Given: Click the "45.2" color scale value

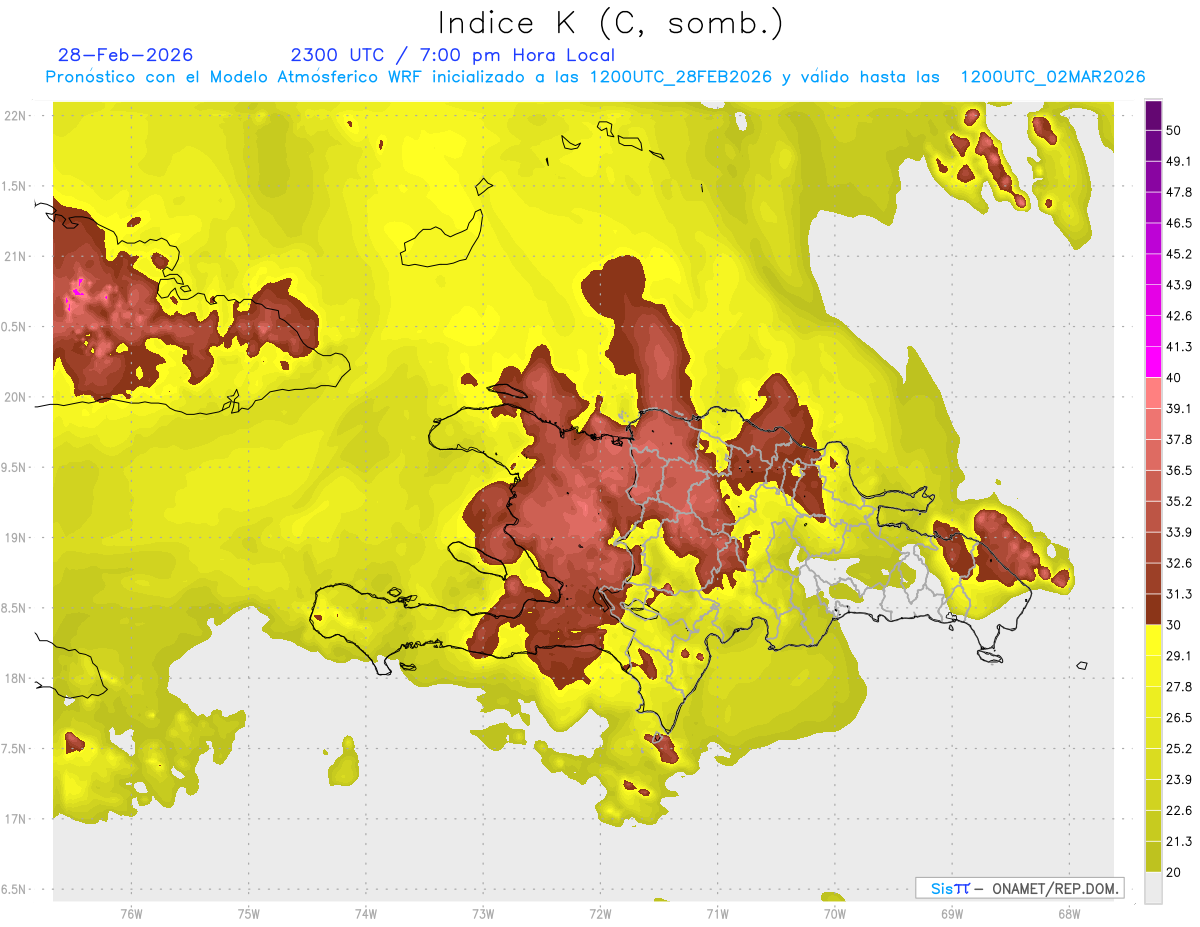Looking at the screenshot, I should coord(1179,254).
